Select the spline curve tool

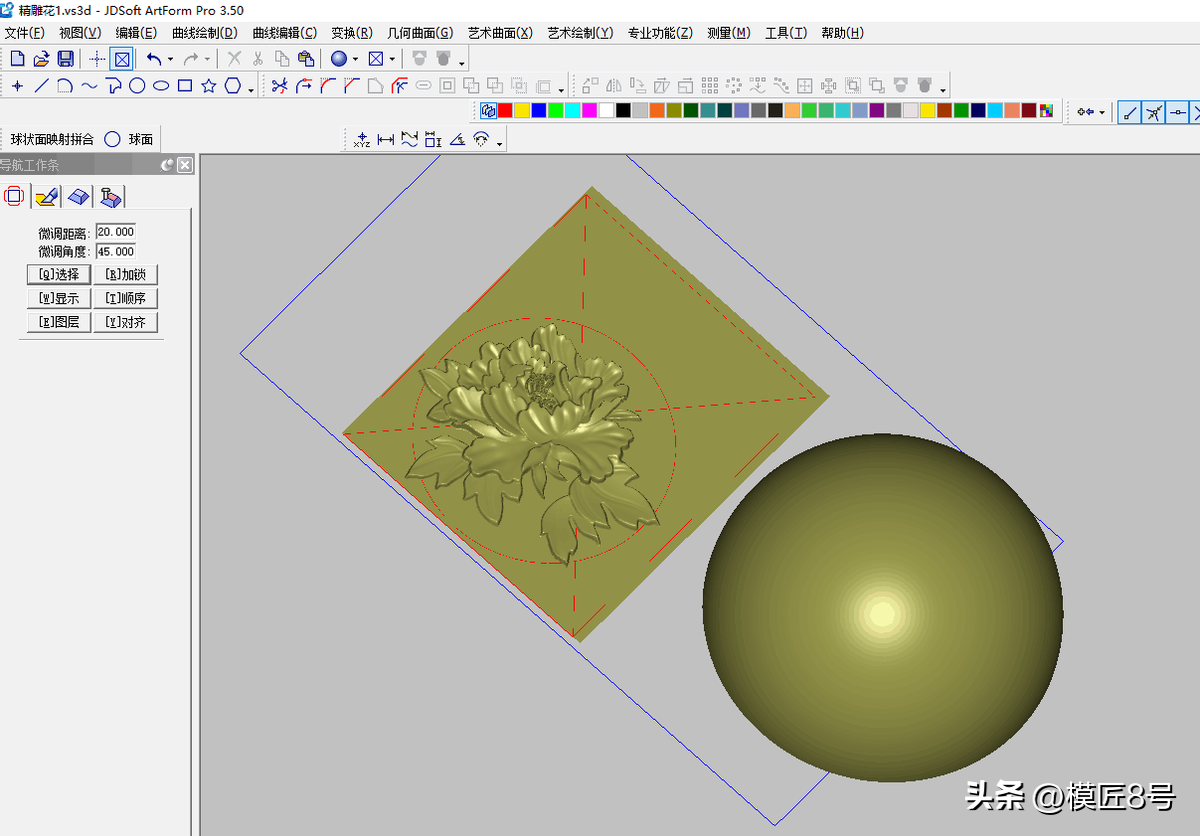89,86
